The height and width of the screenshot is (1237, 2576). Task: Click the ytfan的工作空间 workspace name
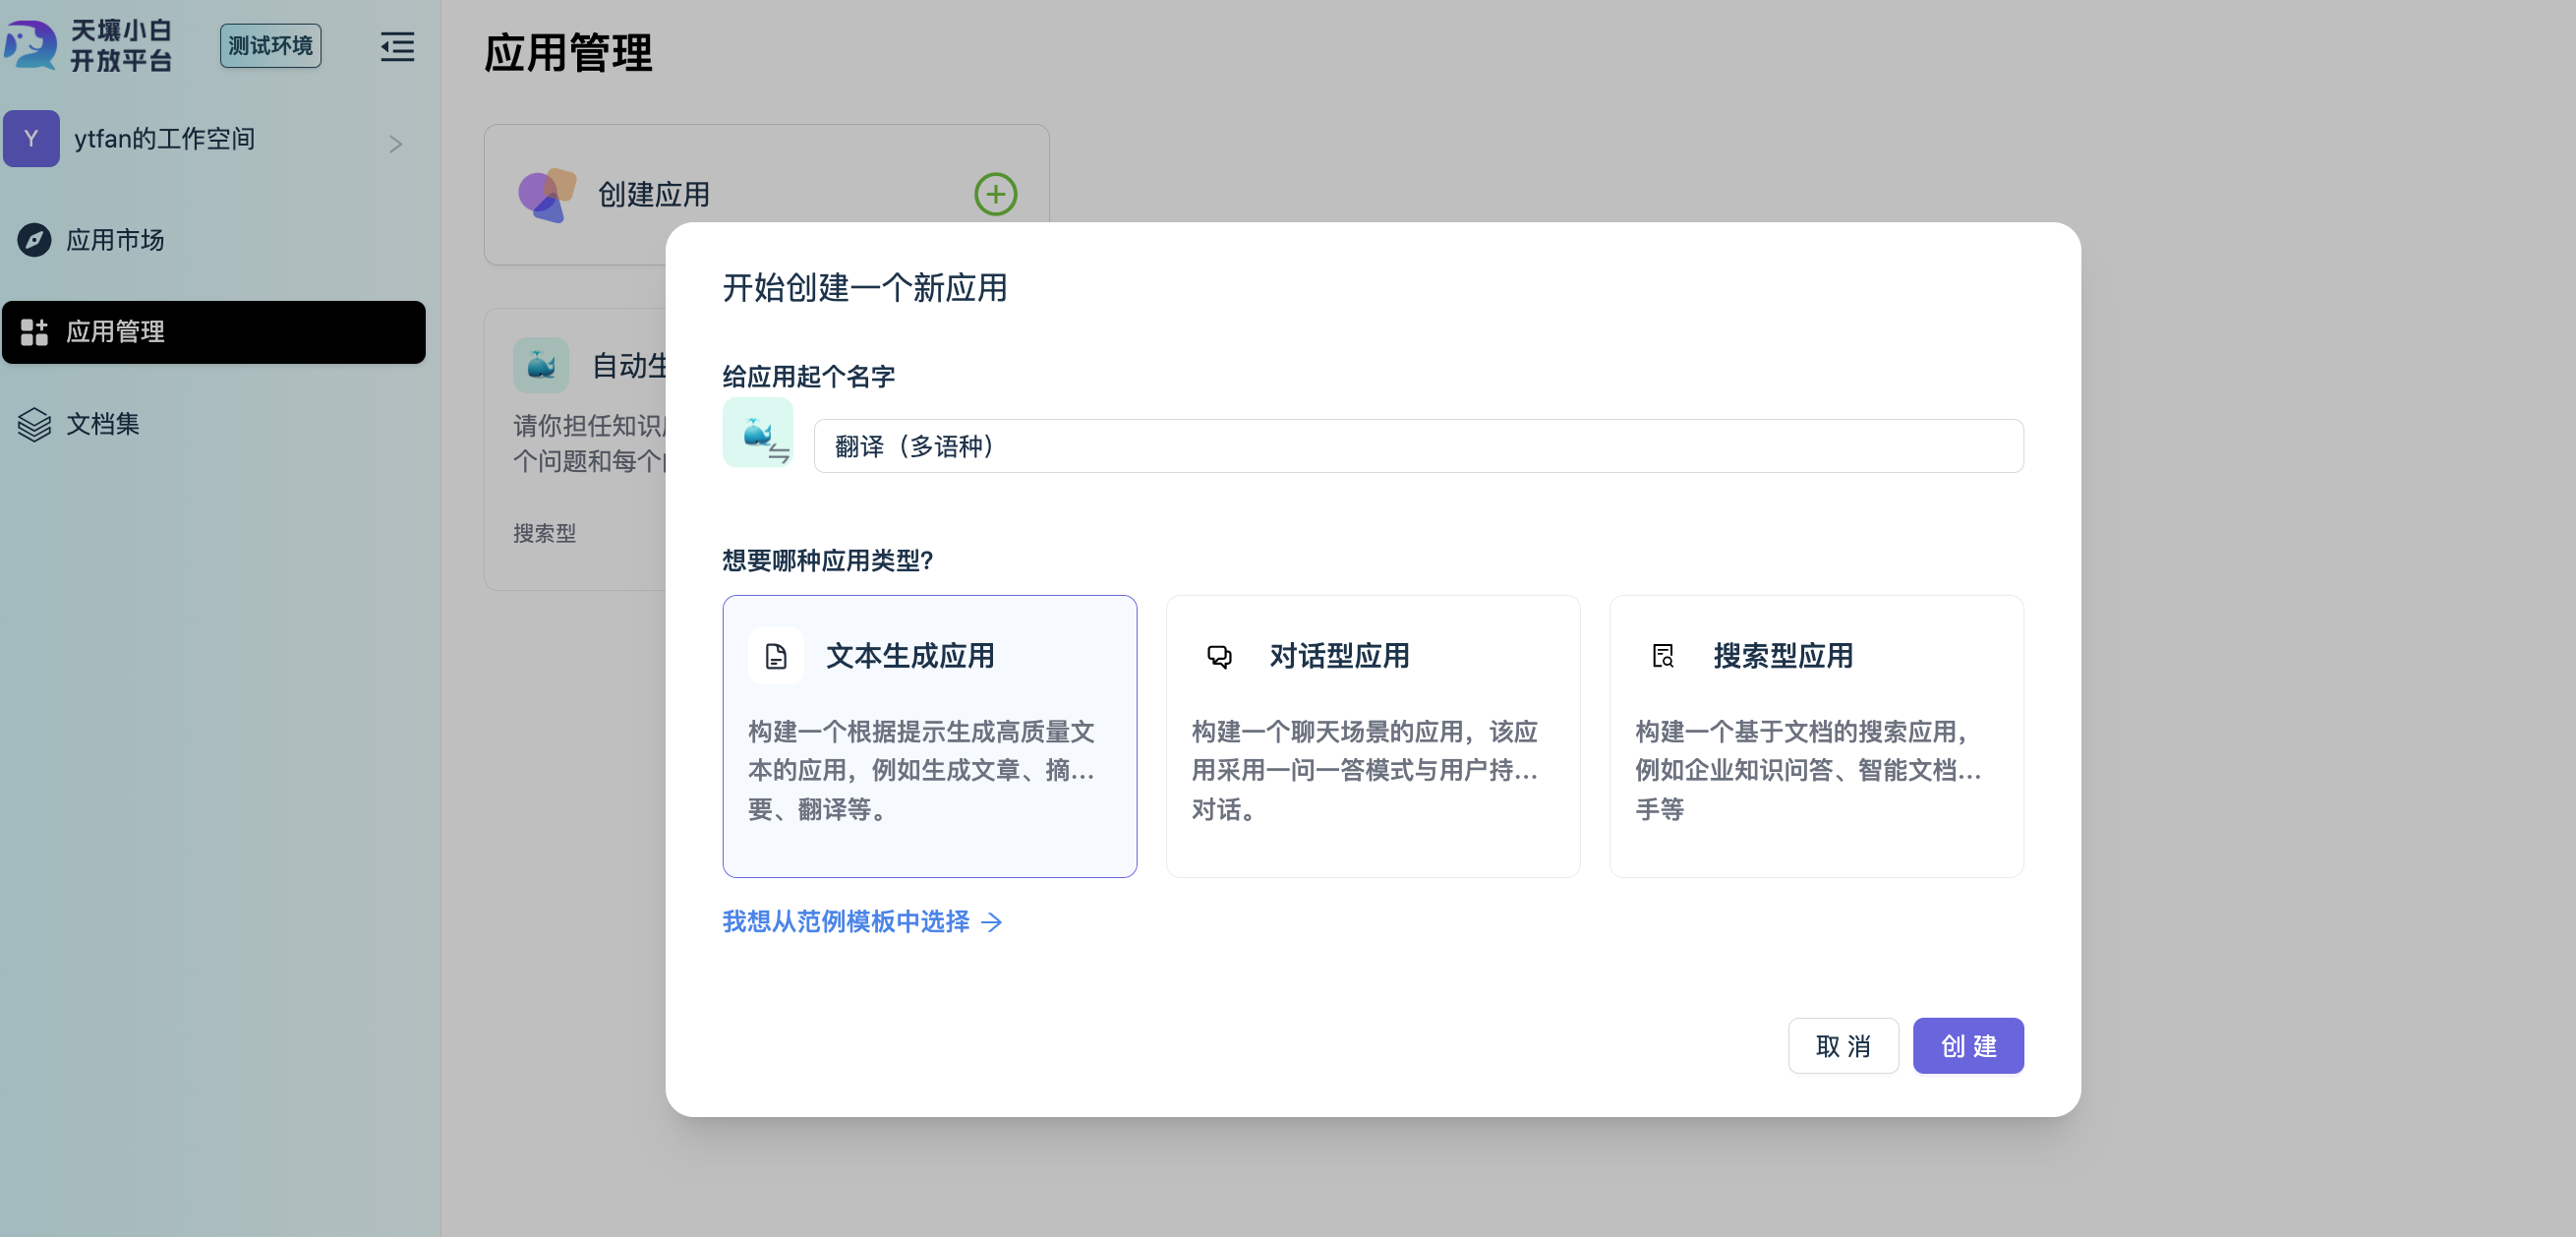click(165, 139)
